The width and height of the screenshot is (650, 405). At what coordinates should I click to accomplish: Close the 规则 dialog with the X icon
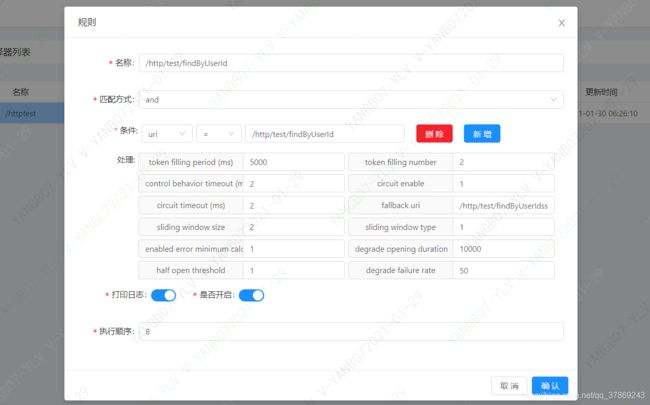click(561, 23)
